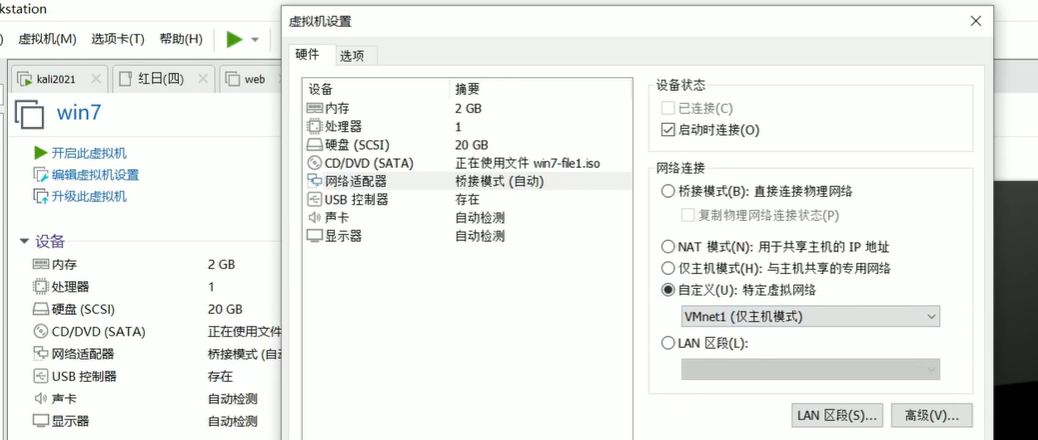Select 显示器 display in hardware list
The image size is (1038, 440).
point(343,236)
